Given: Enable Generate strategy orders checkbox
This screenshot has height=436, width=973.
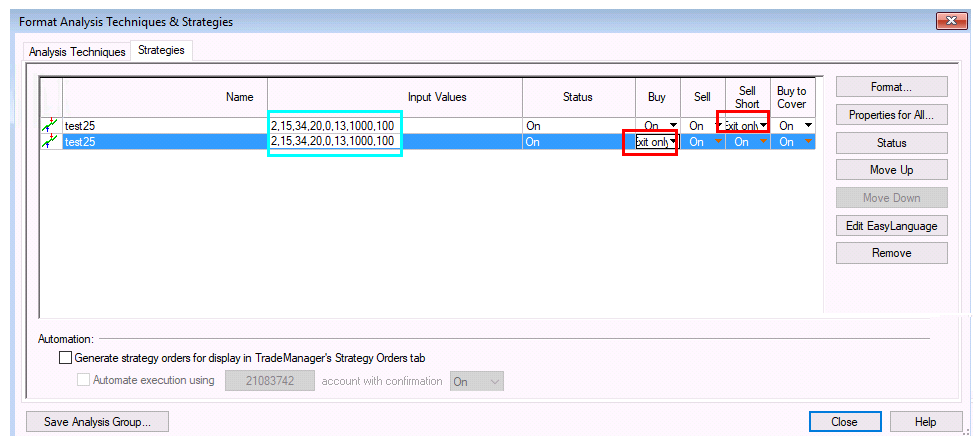Looking at the screenshot, I should coord(66,357).
